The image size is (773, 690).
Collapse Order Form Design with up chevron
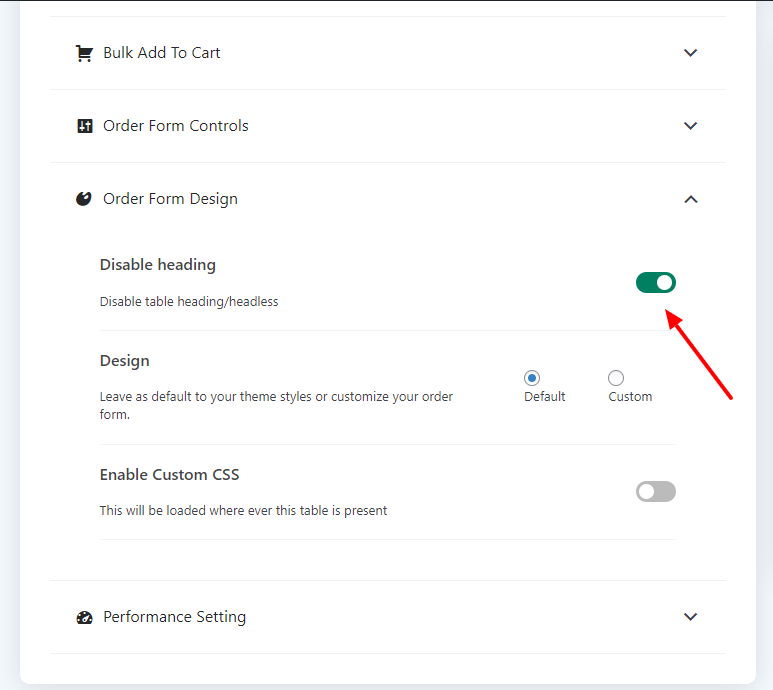(690, 199)
